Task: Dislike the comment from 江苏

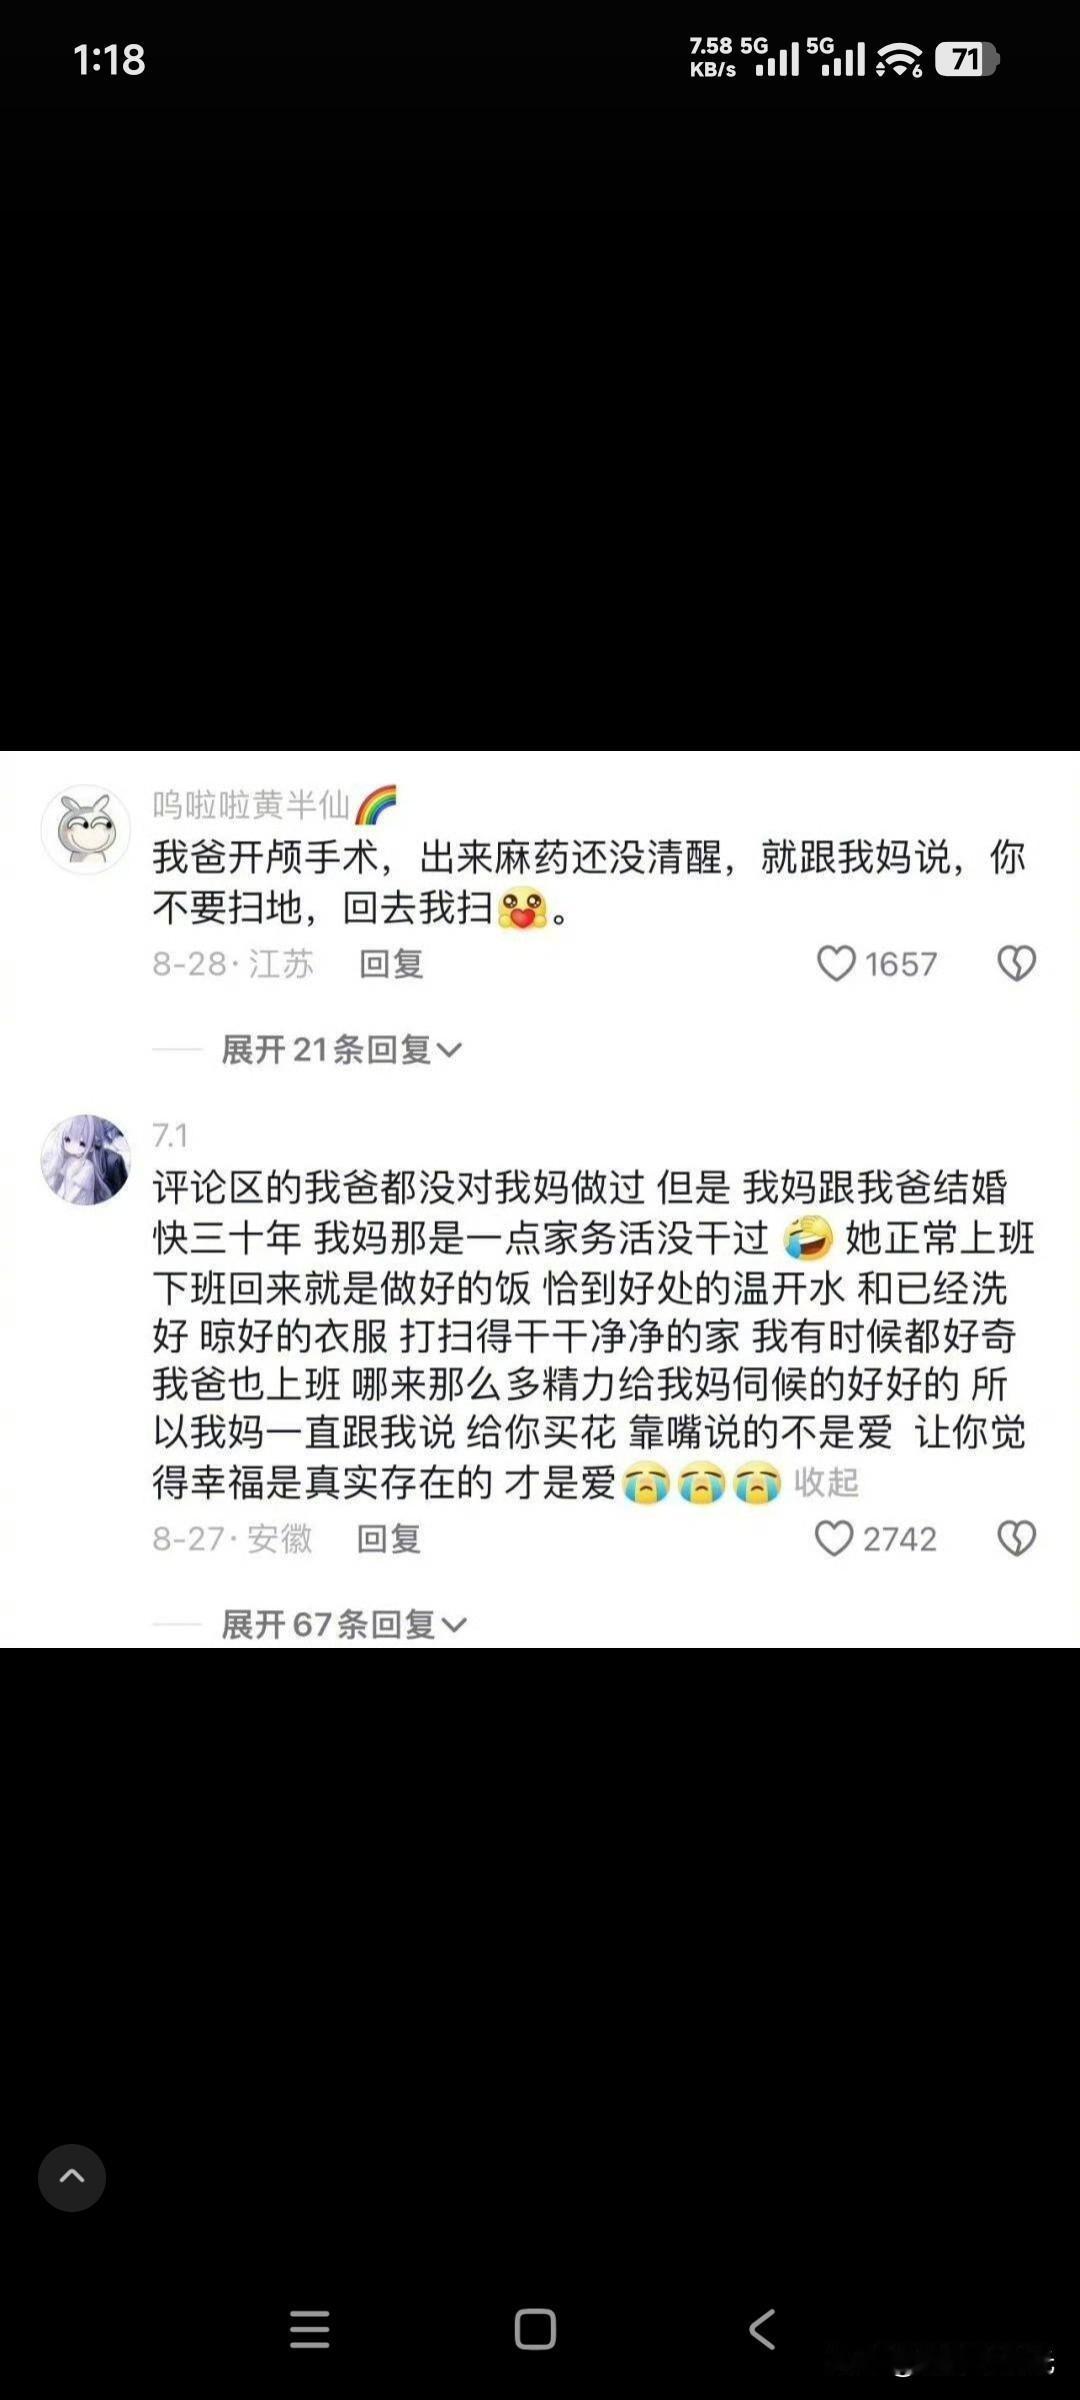Action: click(x=1016, y=964)
